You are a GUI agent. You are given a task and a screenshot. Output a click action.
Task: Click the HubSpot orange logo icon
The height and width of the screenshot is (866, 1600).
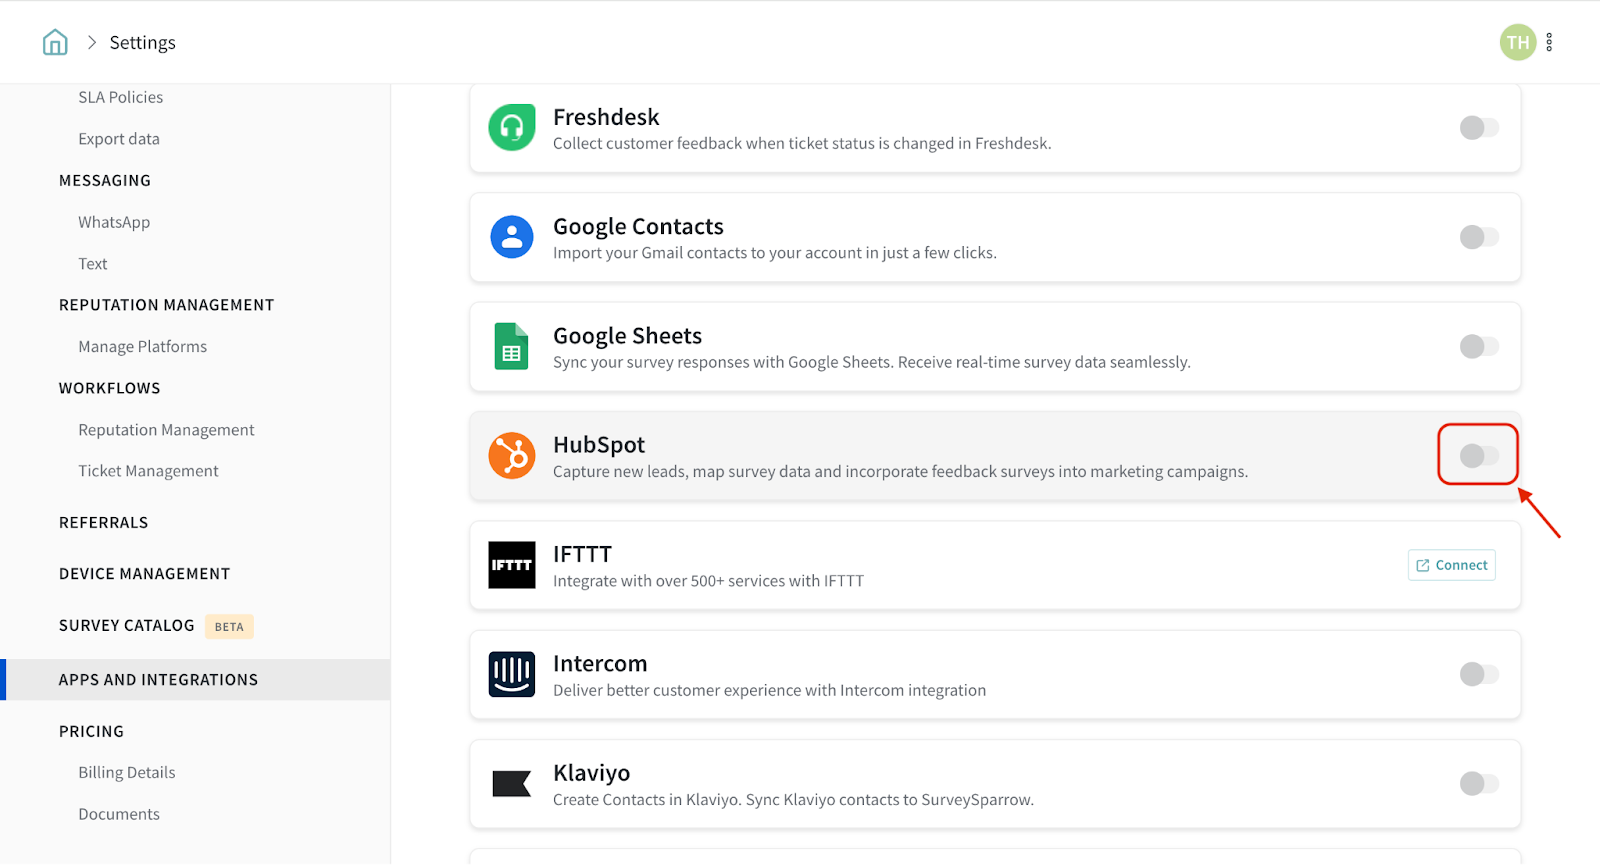[x=511, y=456]
